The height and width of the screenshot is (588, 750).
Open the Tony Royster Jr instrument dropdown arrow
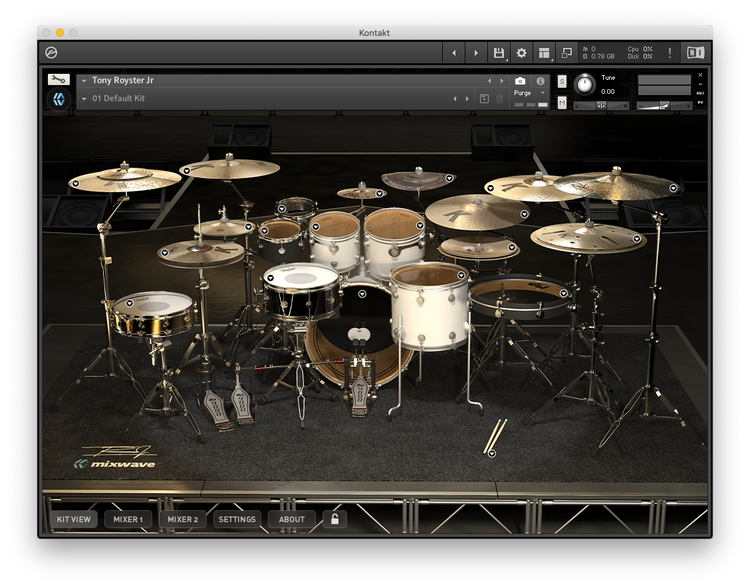[84, 81]
